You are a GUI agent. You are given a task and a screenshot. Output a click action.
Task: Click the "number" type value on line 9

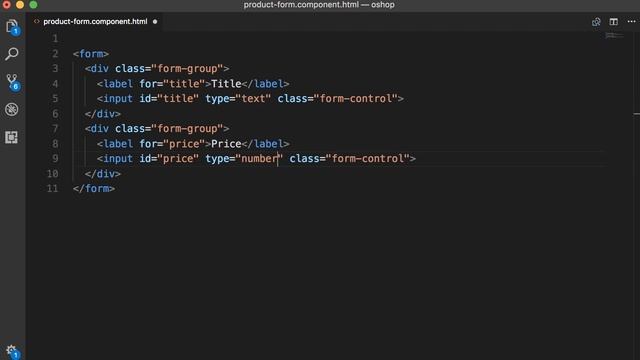coord(259,159)
